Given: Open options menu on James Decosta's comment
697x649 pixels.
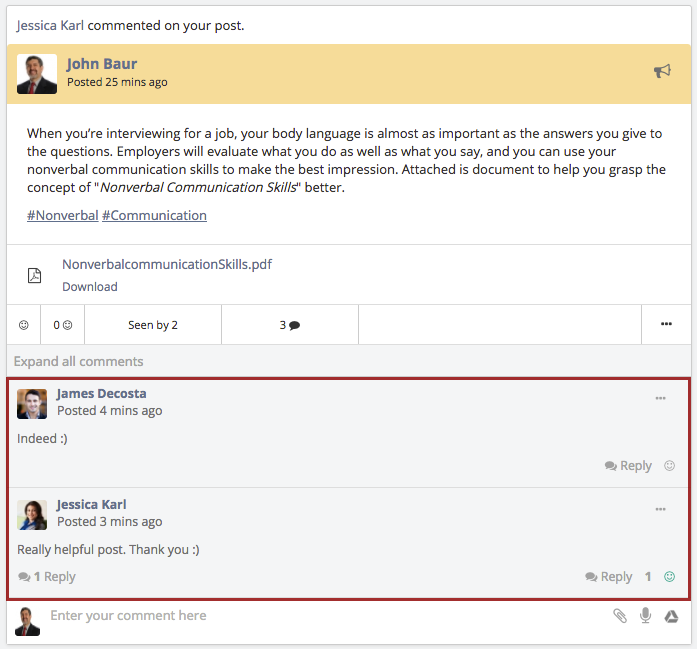Looking at the screenshot, I should coord(661,398).
